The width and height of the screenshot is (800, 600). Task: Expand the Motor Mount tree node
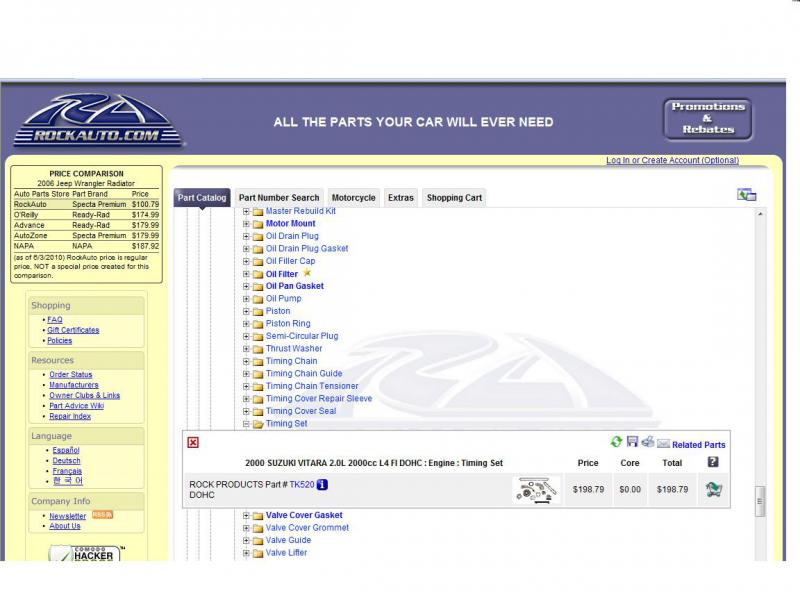(246, 223)
